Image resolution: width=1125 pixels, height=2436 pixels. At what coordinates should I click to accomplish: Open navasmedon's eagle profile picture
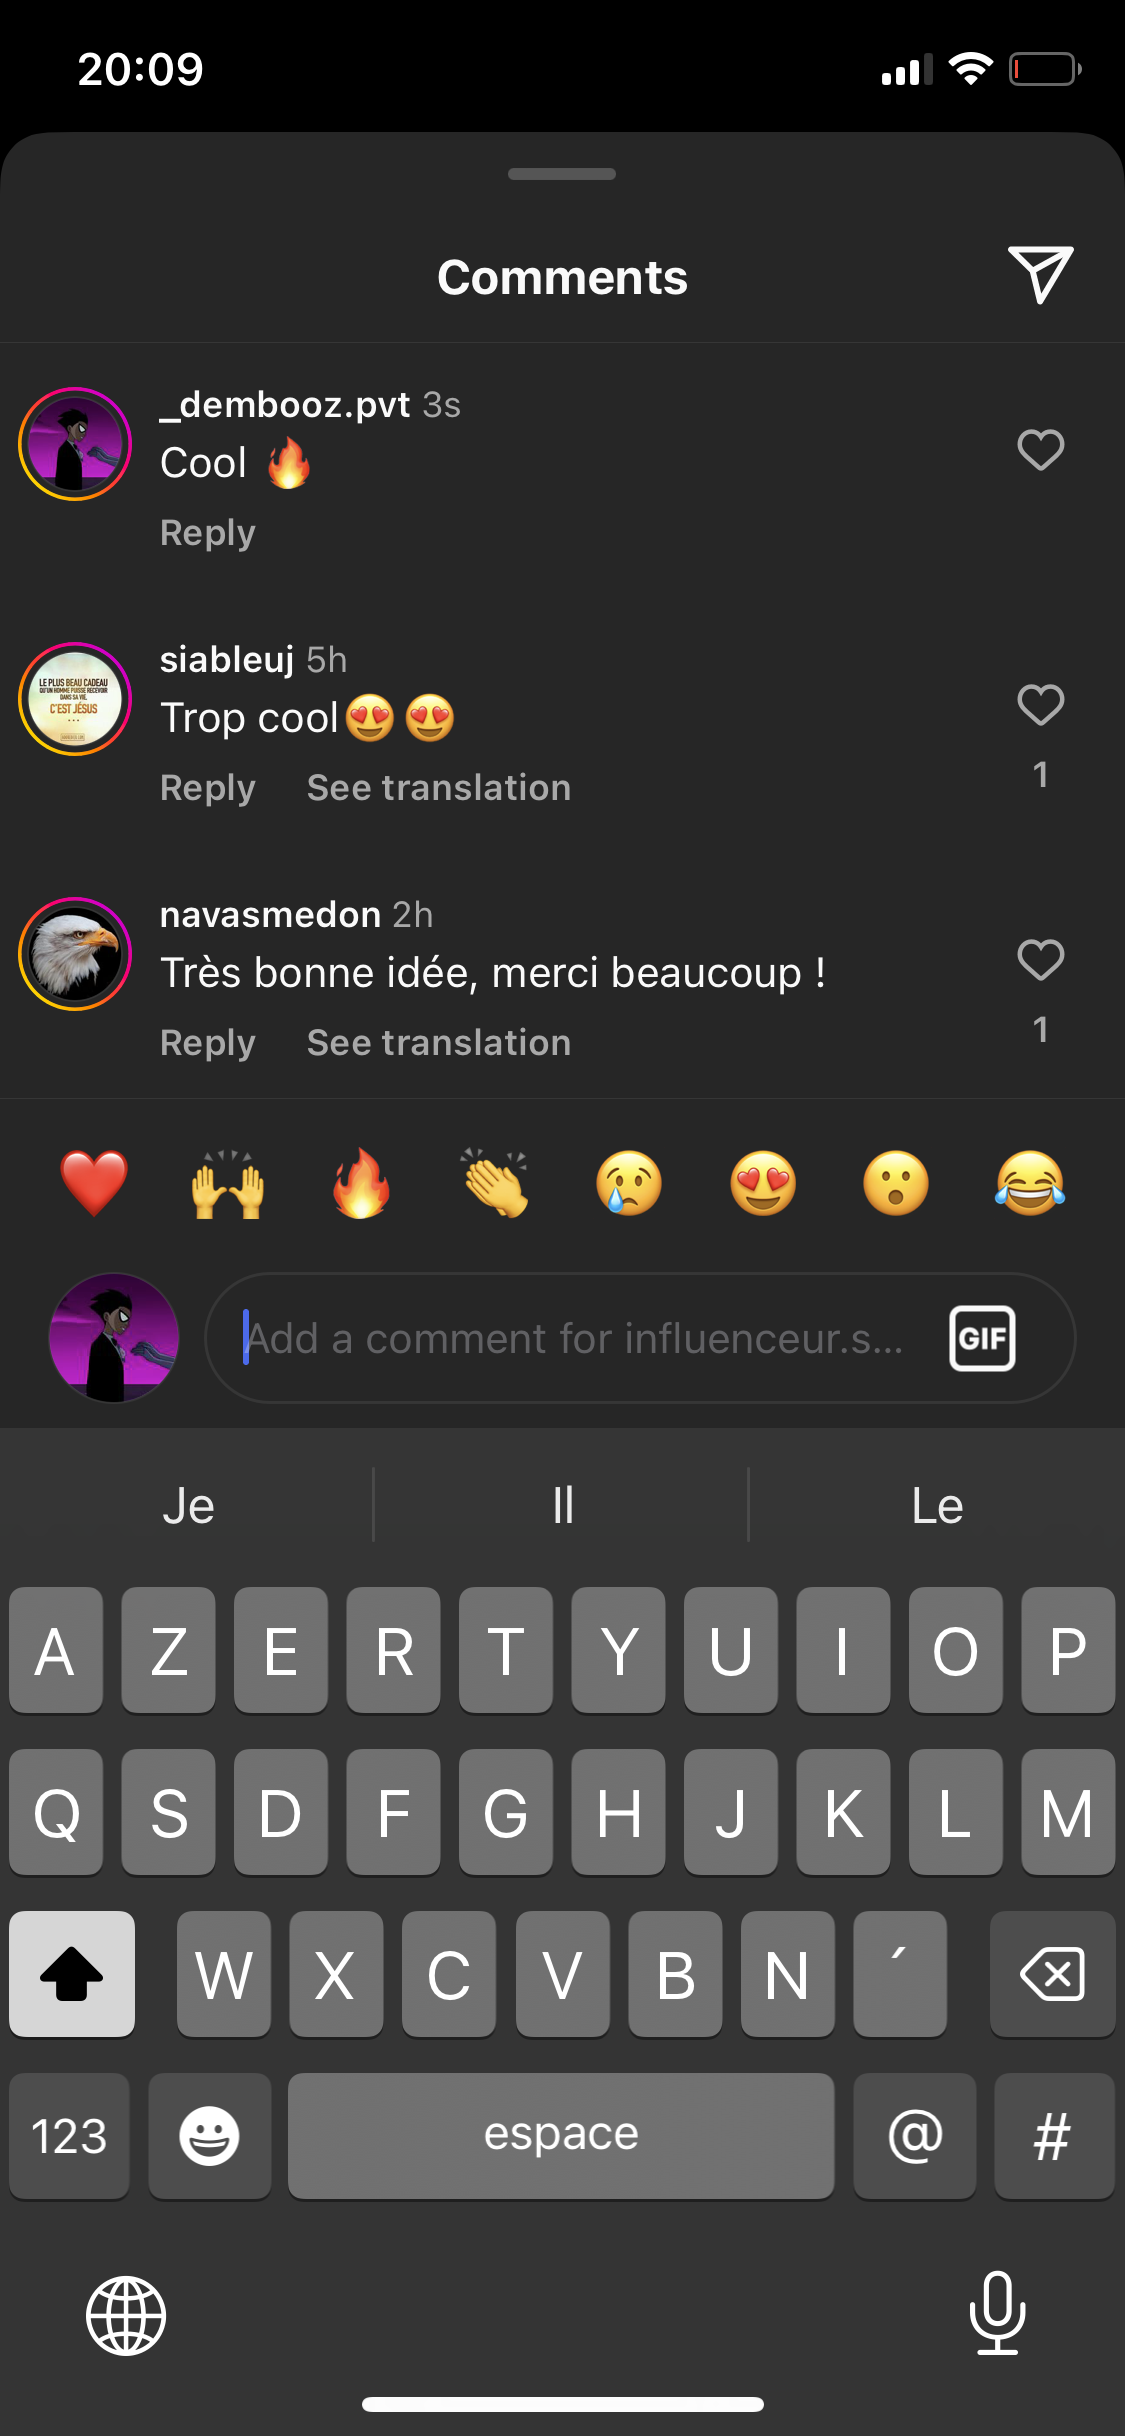tap(75, 954)
